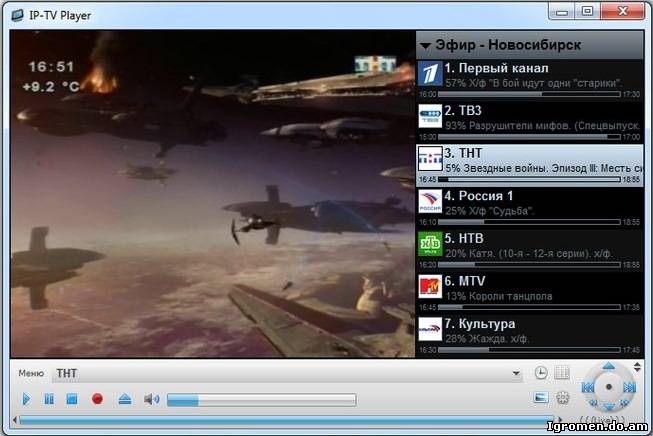Click the ТНТ channel logo in list
Screen dimensions: 653x436
pyautogui.click(x=430, y=159)
